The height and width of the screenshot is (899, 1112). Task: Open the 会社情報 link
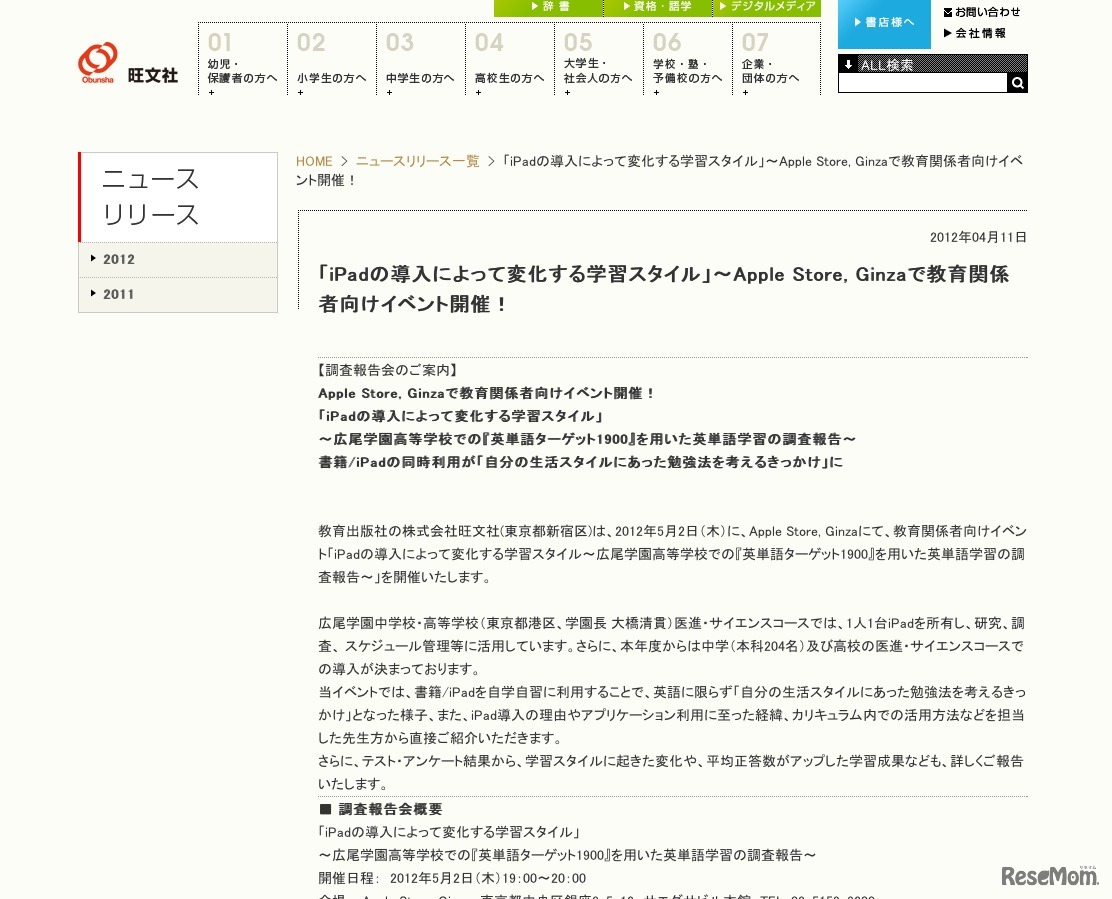coord(975,33)
